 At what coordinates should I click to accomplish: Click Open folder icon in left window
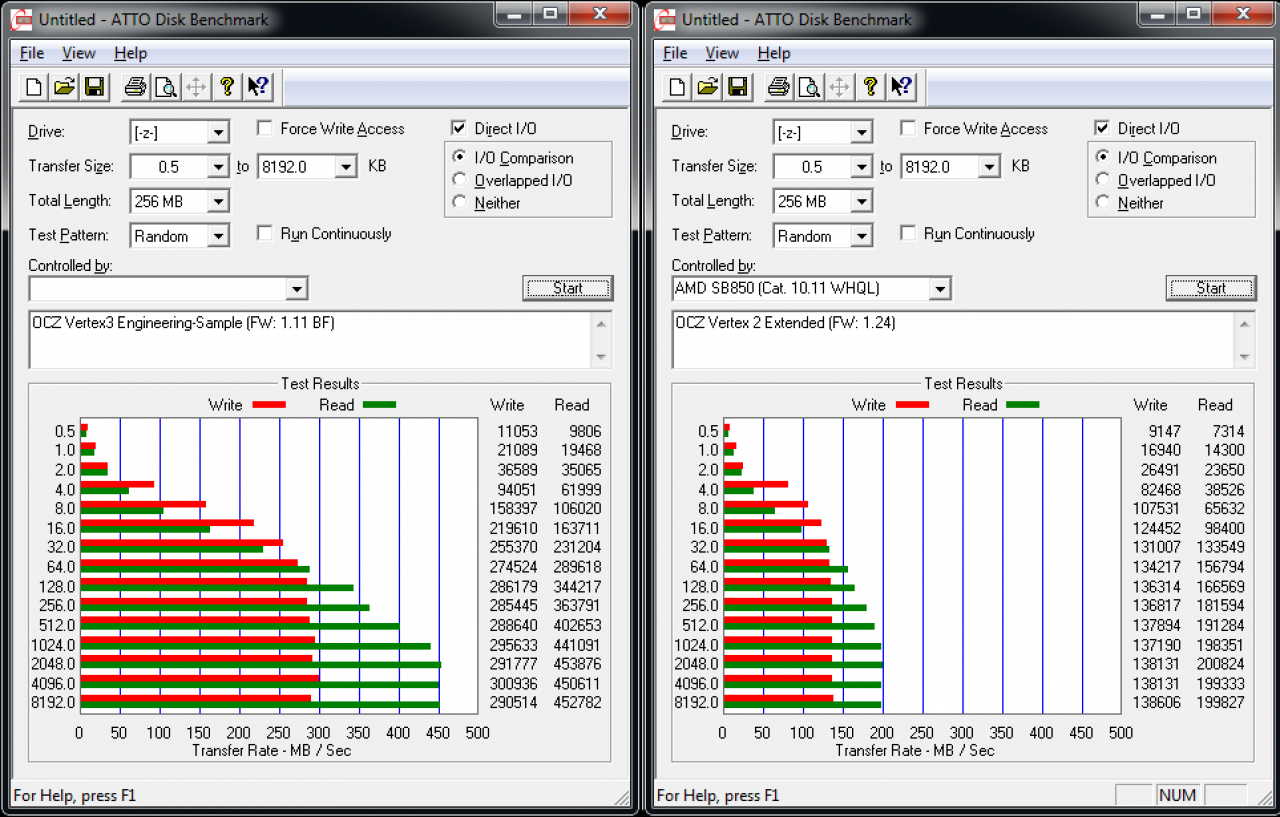[x=65, y=87]
